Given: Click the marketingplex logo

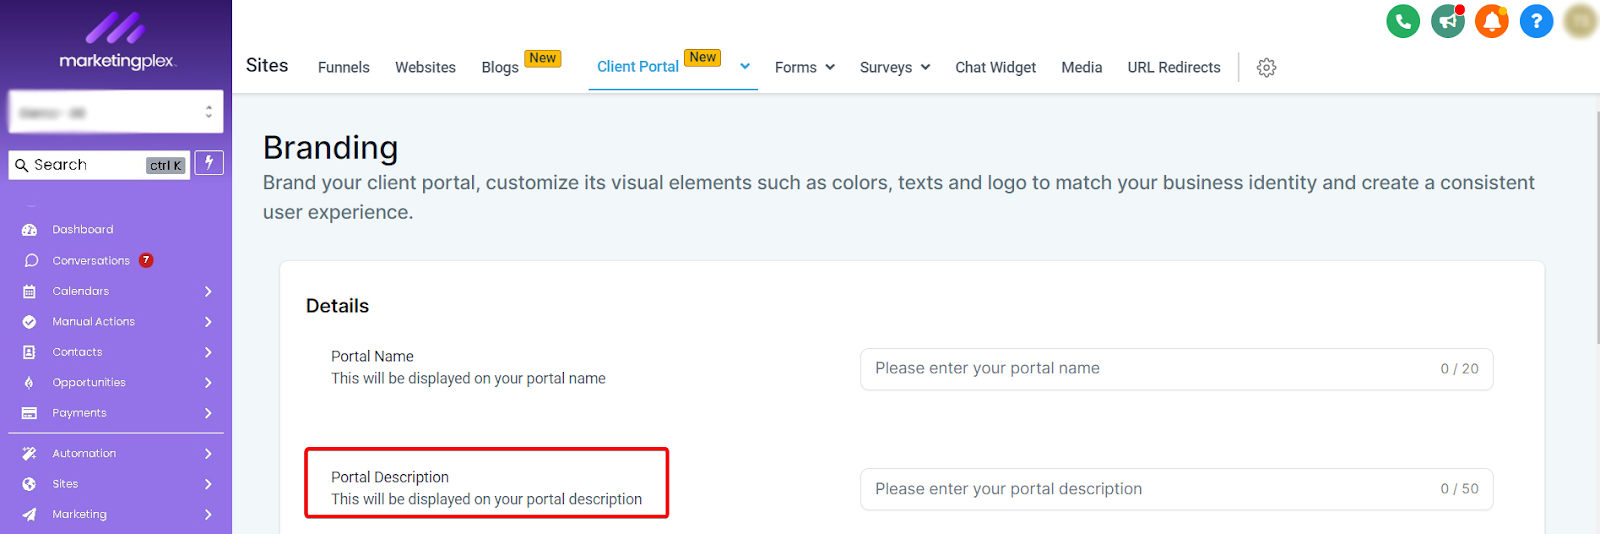Looking at the screenshot, I should coord(116,41).
